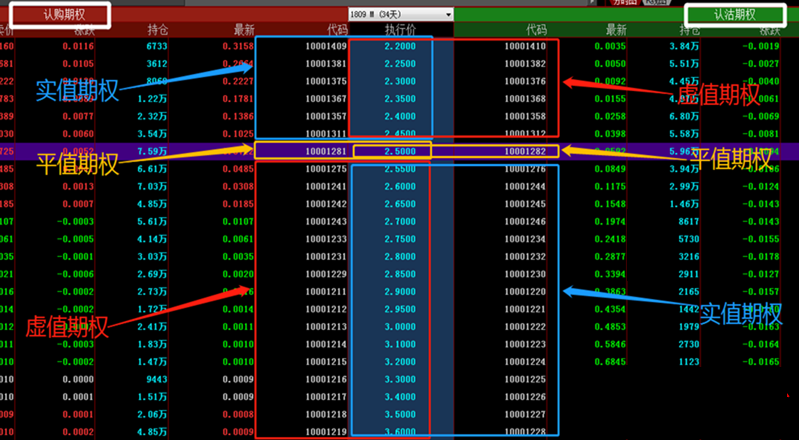Viewport: 800px width, 443px height.
Task: Select call contract code 10001217
Action: pos(326,397)
